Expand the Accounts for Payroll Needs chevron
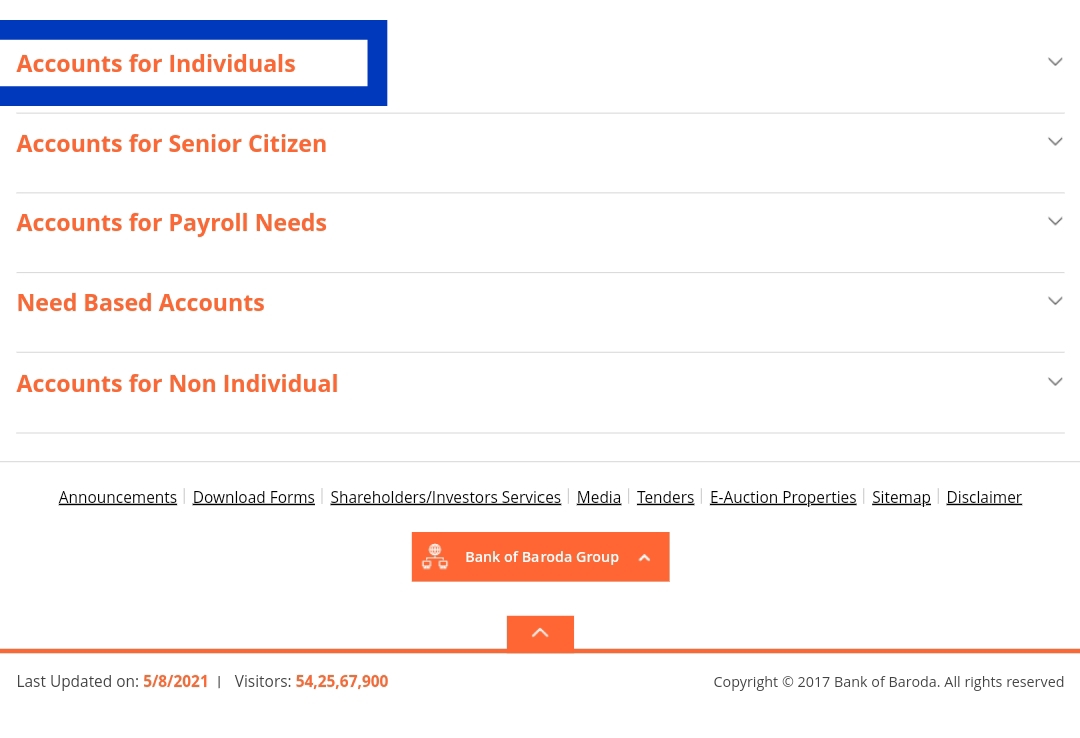The height and width of the screenshot is (738, 1080). coord(1055,221)
